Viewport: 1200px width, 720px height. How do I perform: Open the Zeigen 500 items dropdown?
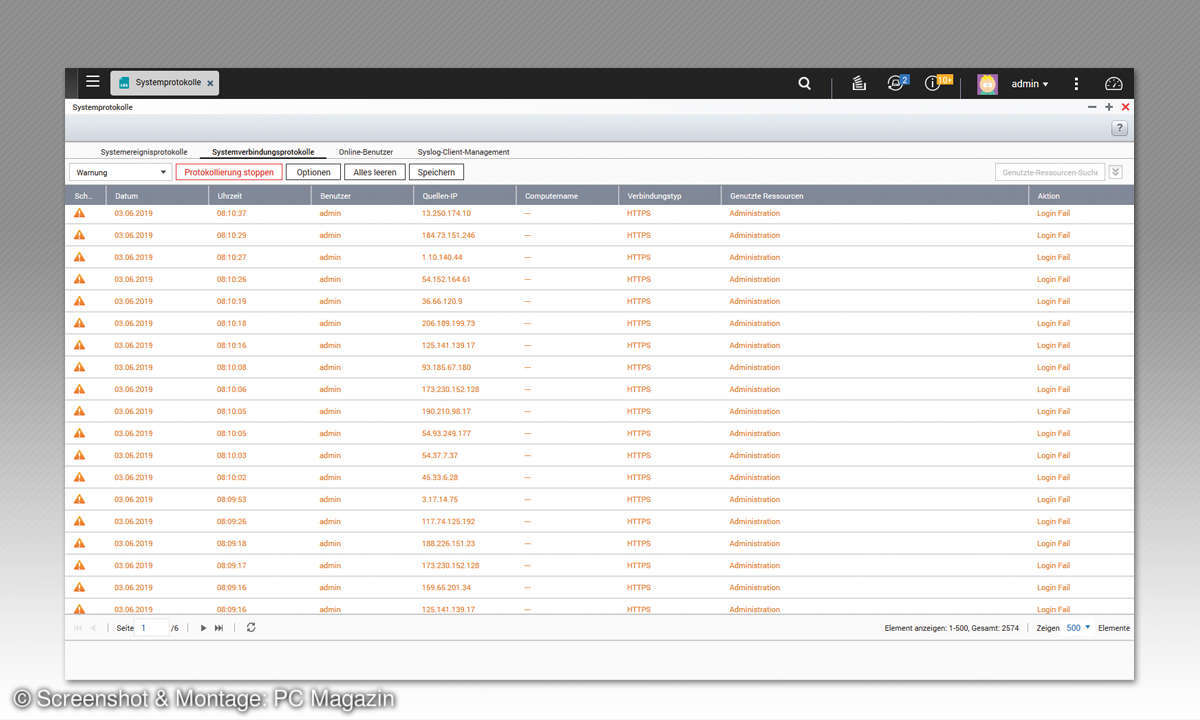coord(1078,628)
